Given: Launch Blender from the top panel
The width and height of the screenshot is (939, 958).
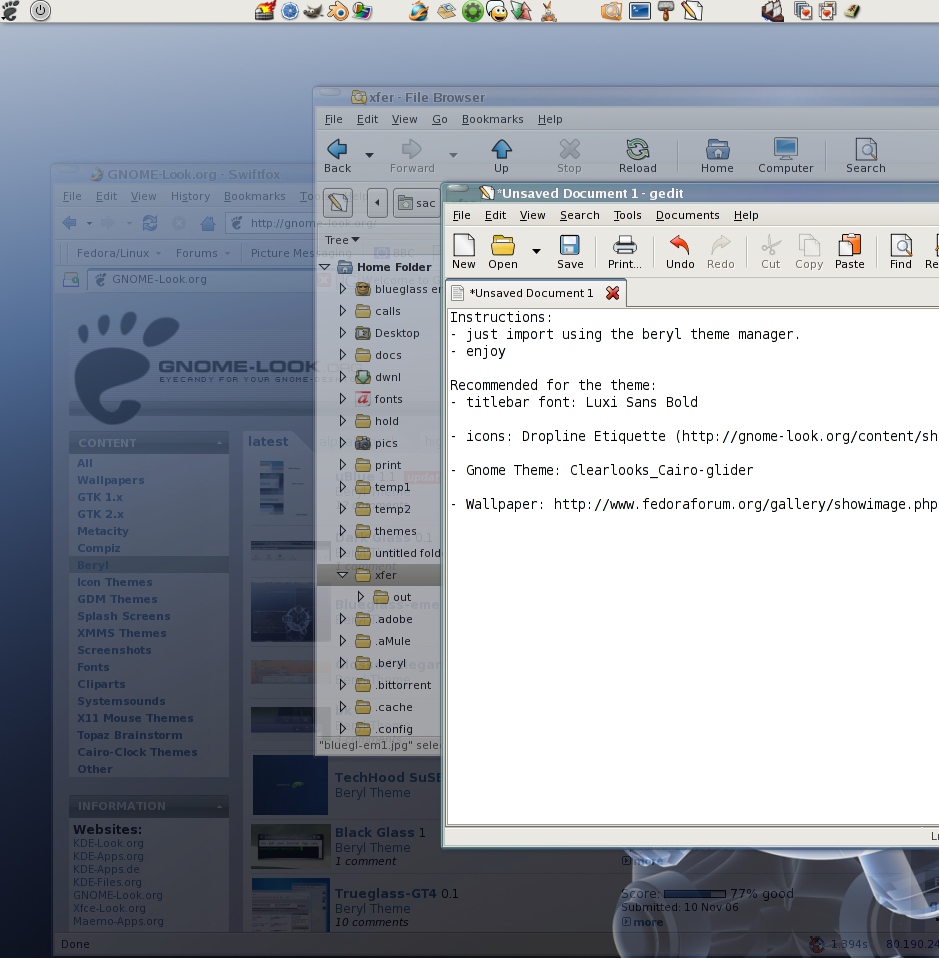Looking at the screenshot, I should tap(338, 10).
